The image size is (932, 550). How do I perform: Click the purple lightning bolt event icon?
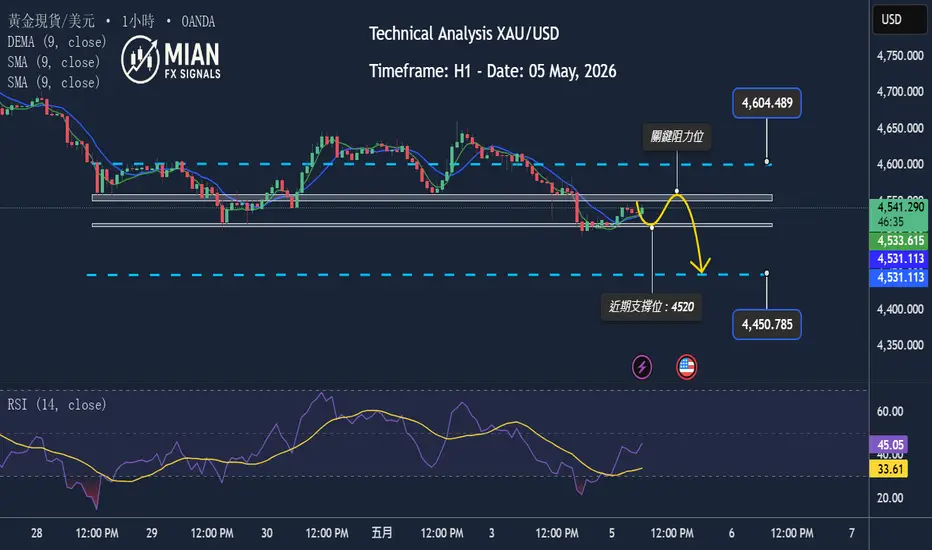(641, 367)
